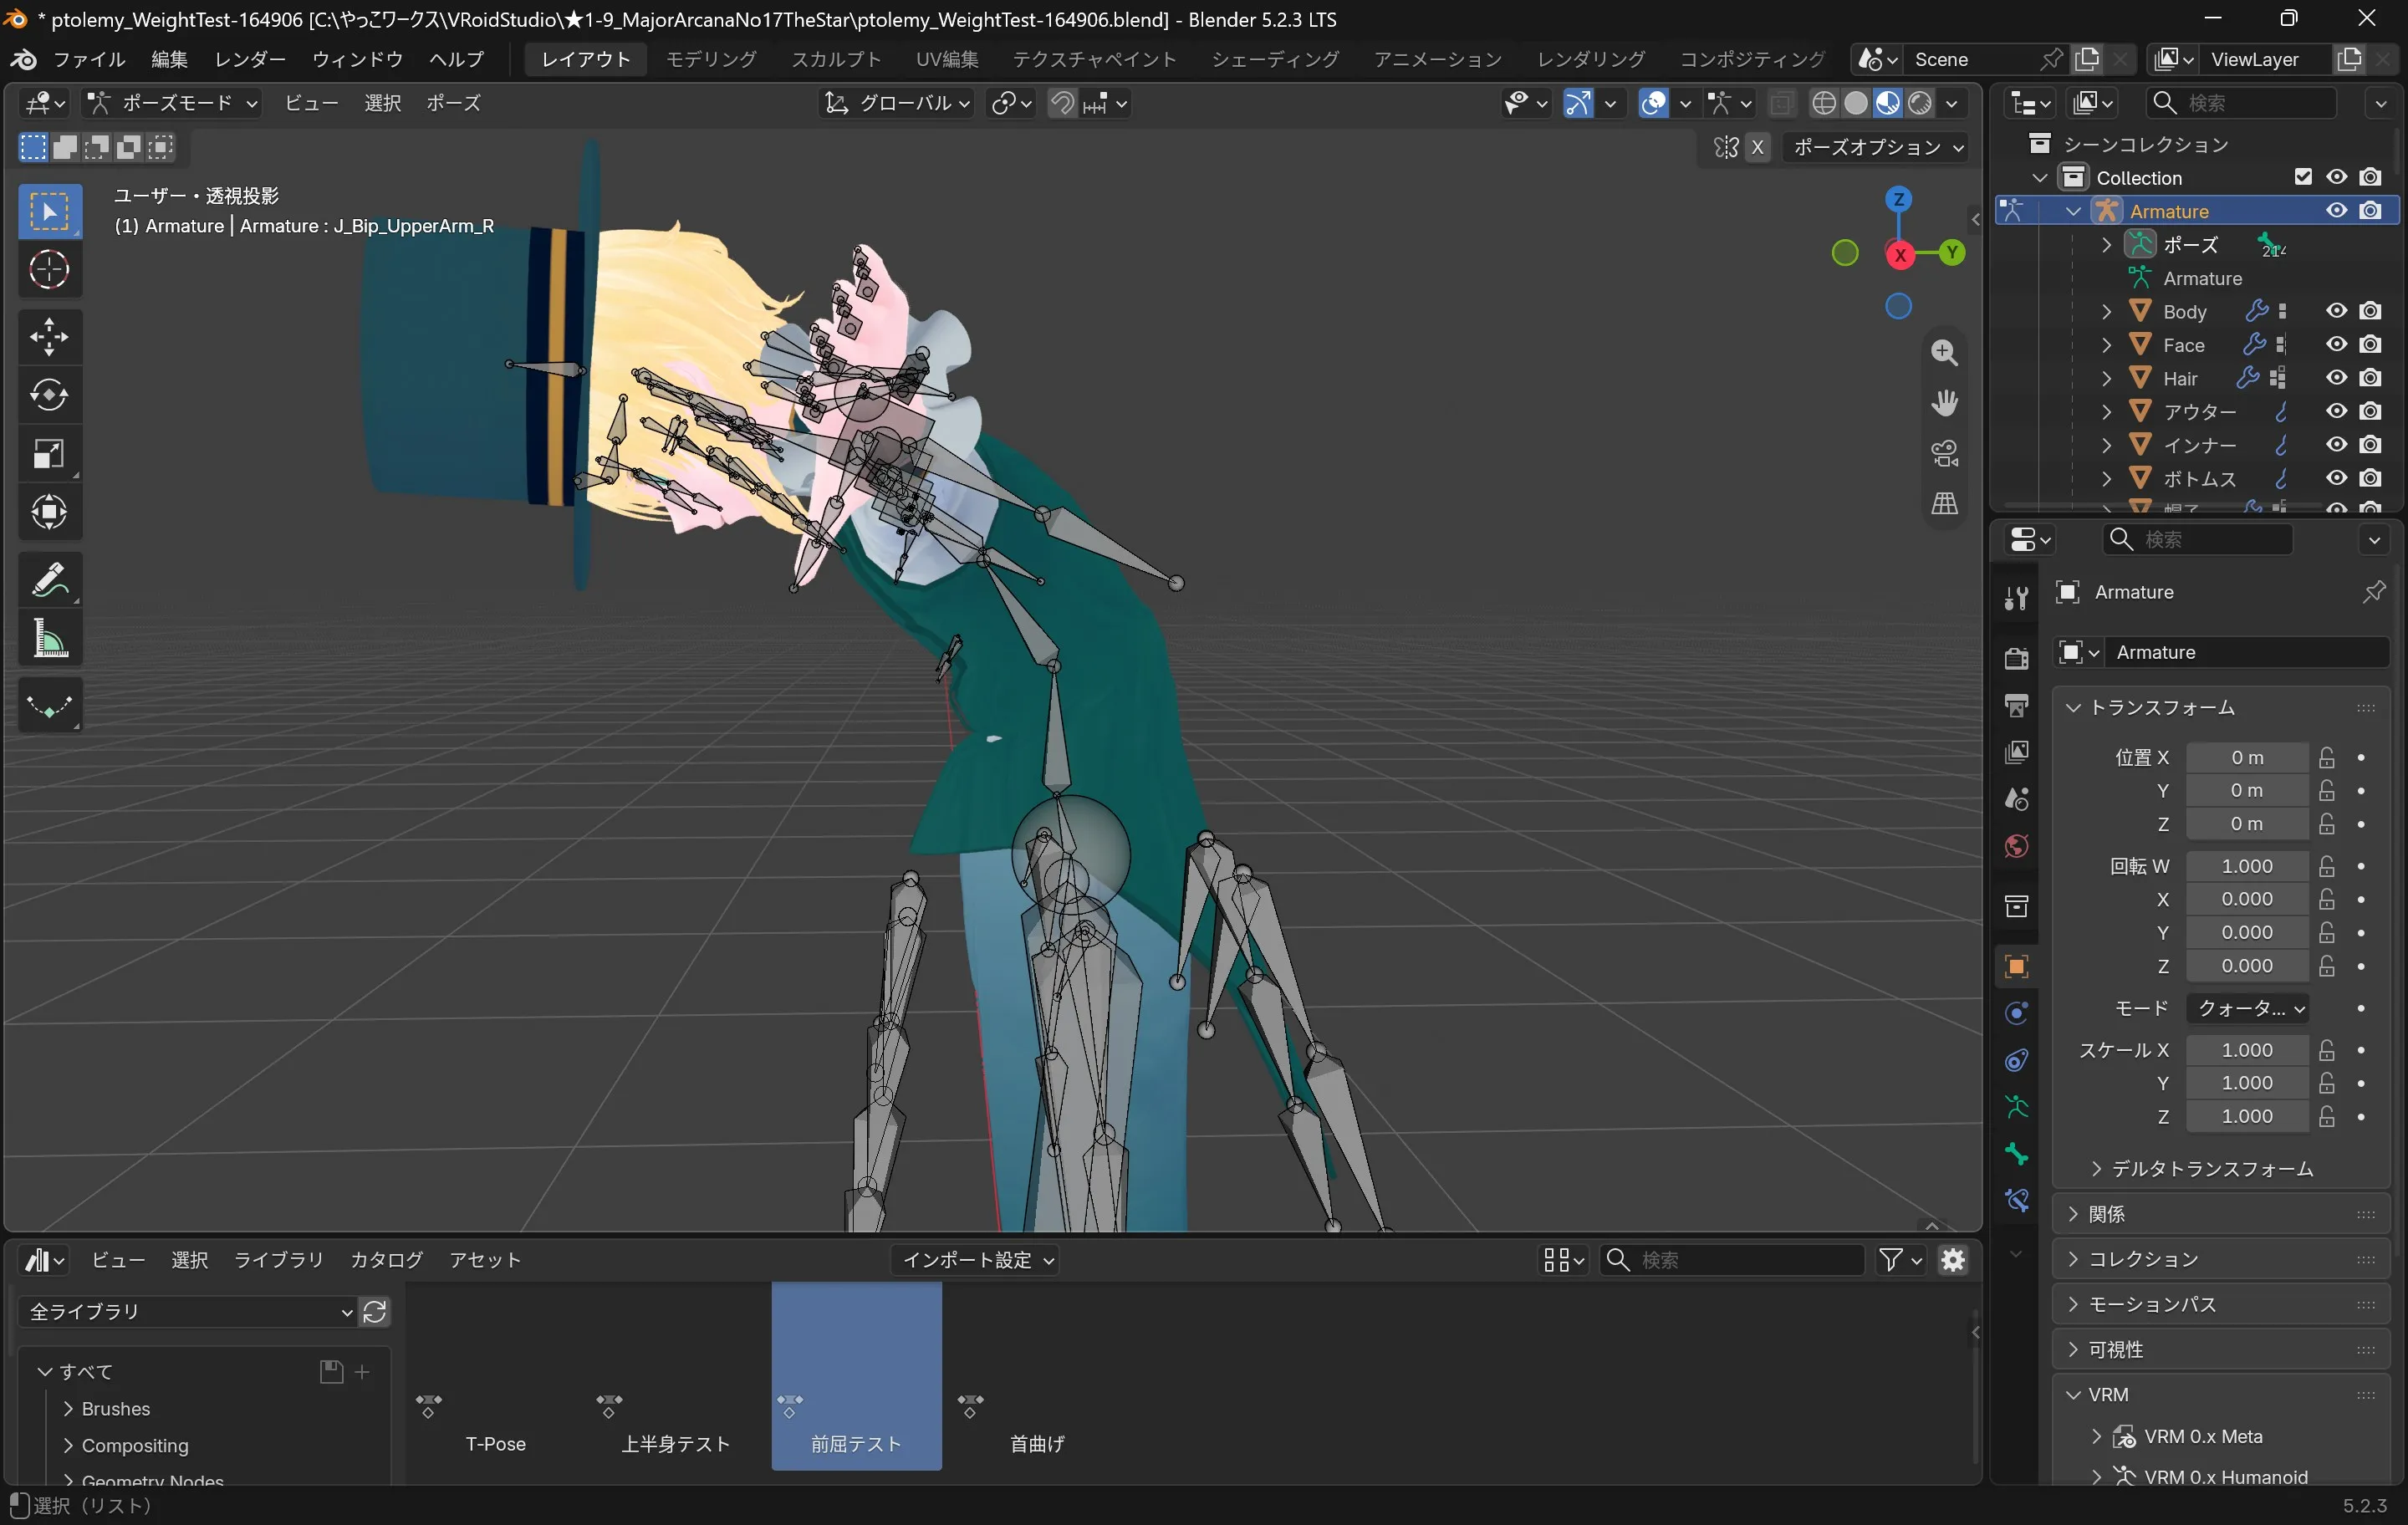
Task: Activate the 3D Cursor tool
Action: click(49, 270)
